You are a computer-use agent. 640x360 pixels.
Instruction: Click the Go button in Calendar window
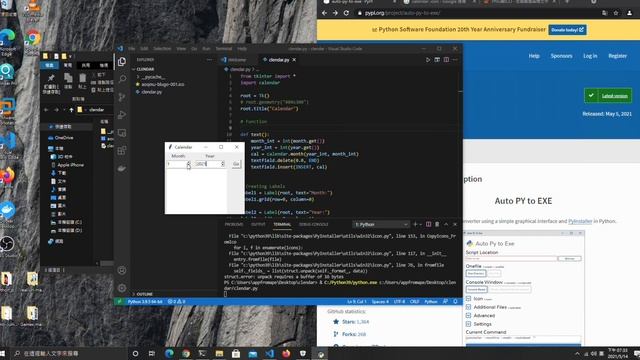coord(236,164)
